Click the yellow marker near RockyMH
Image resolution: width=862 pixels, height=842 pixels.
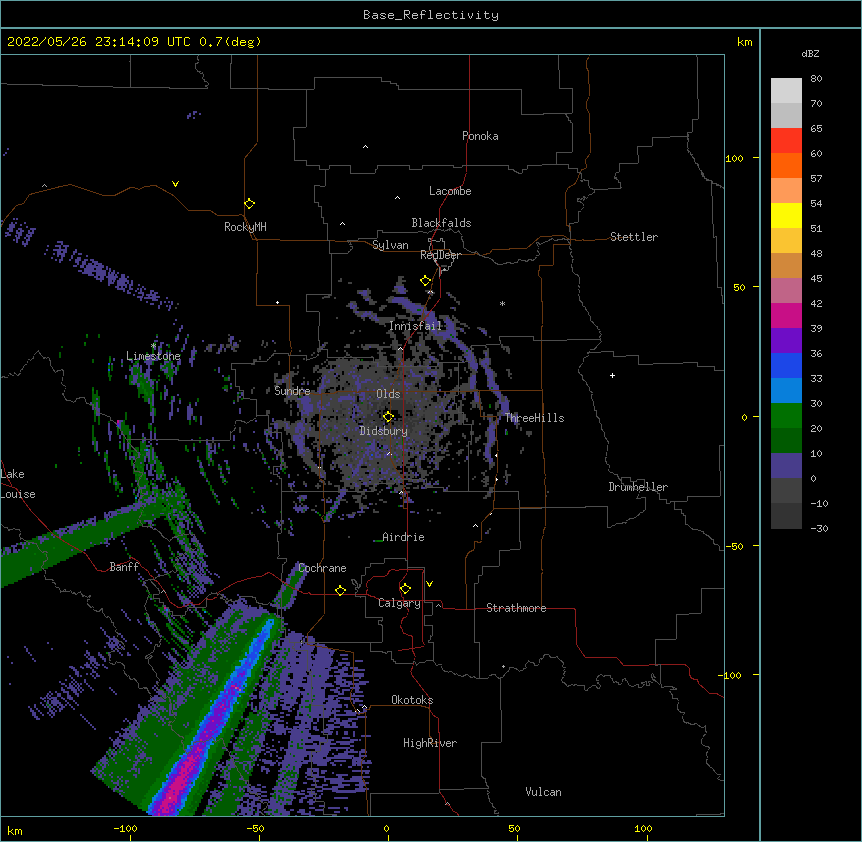tap(249, 204)
